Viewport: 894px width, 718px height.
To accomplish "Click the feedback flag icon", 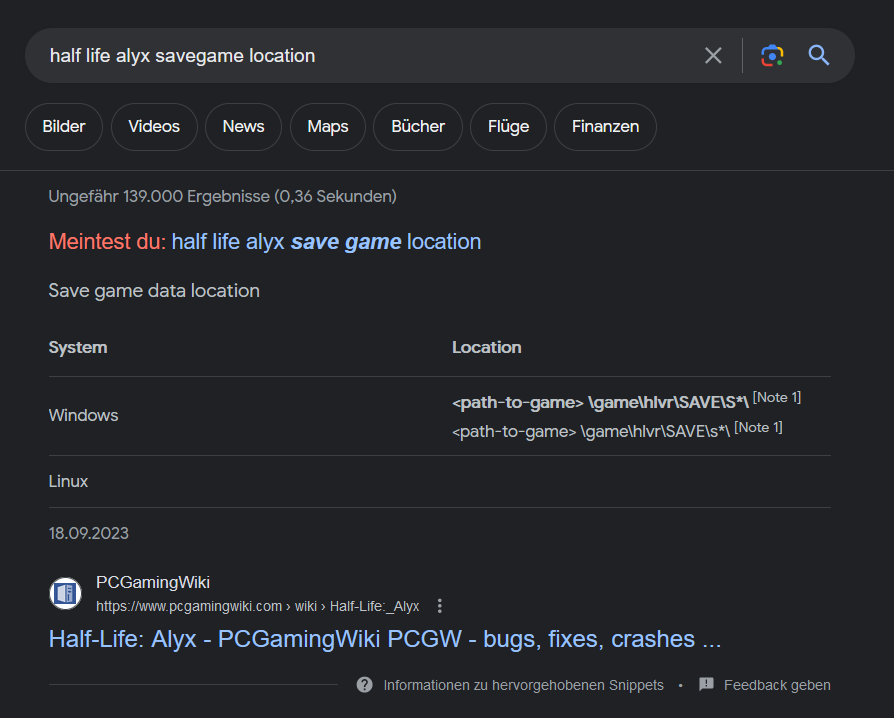I will pyautogui.click(x=706, y=684).
